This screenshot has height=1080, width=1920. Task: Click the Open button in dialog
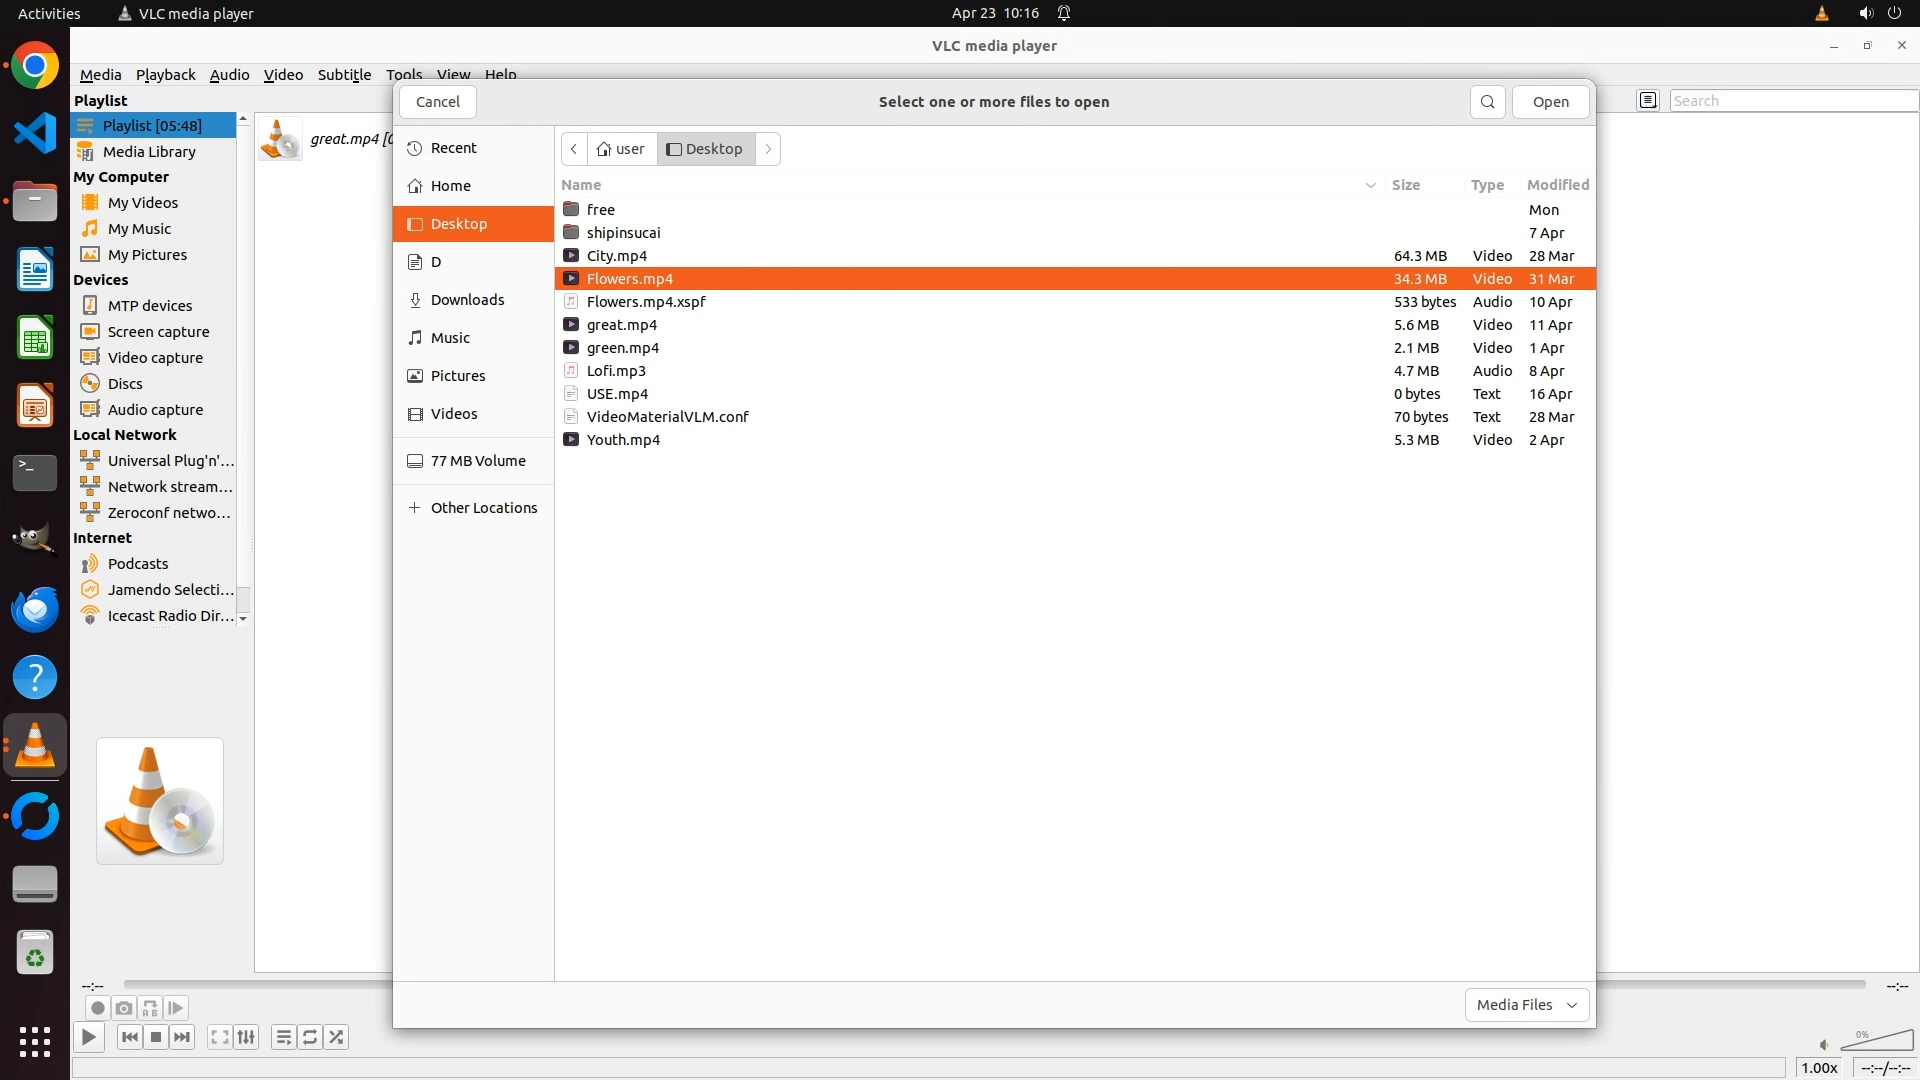[x=1550, y=102]
